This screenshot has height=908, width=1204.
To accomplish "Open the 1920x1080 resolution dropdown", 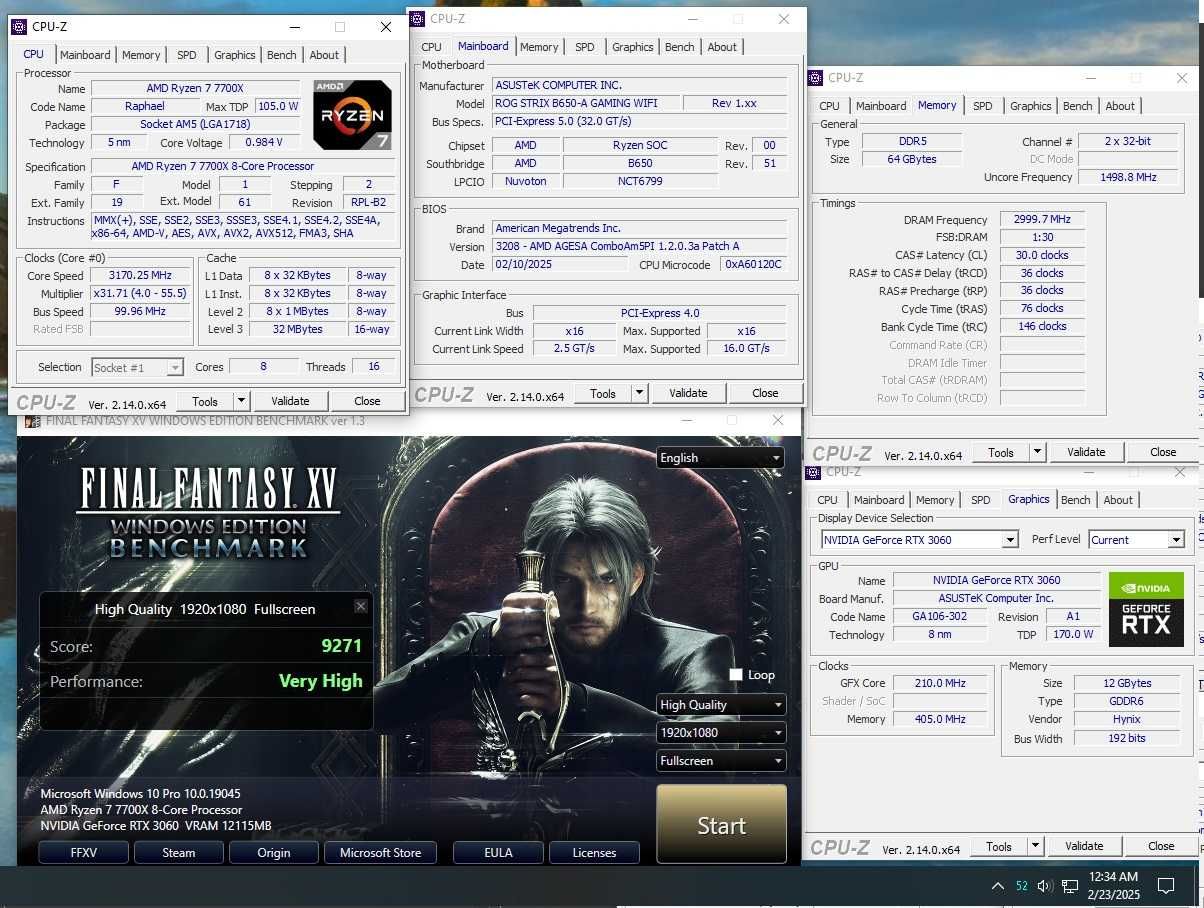I will tap(721, 733).
